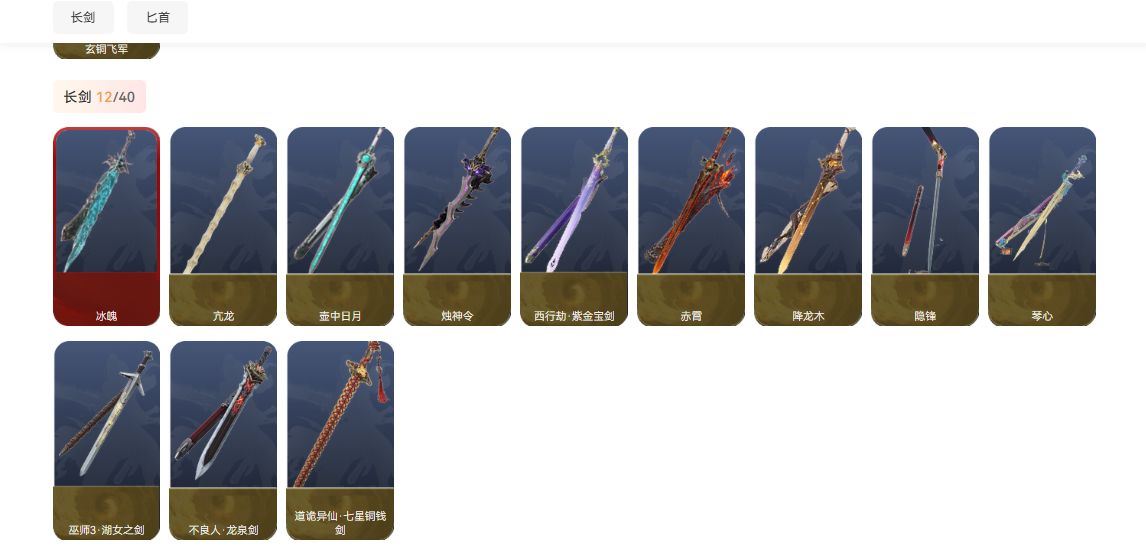Open the 亢龙 sword card
This screenshot has height=557, width=1146.
(x=224, y=226)
